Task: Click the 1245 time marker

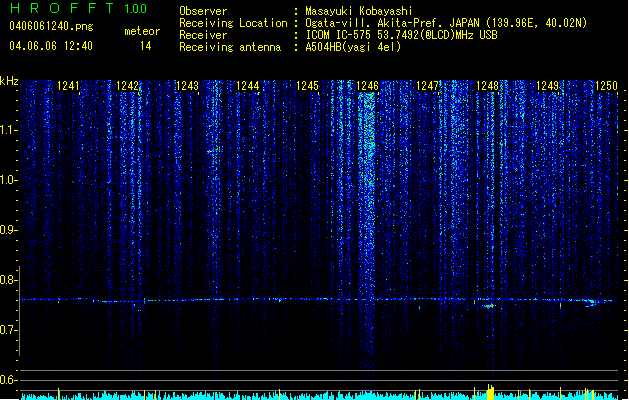Action: [307, 86]
